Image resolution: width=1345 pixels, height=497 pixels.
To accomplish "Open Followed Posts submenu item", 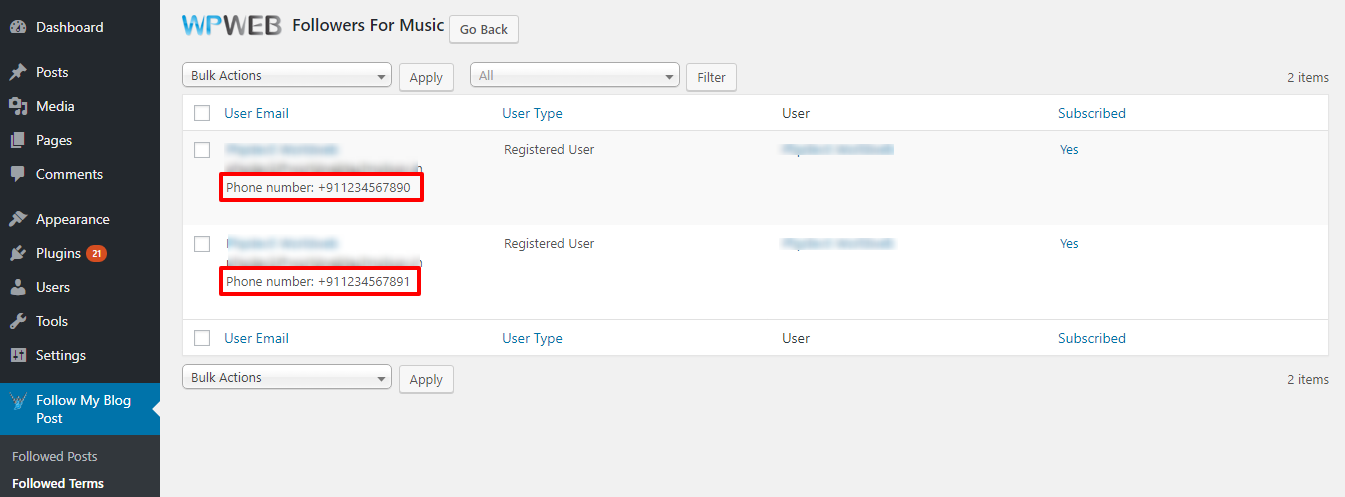I will tap(55, 456).
